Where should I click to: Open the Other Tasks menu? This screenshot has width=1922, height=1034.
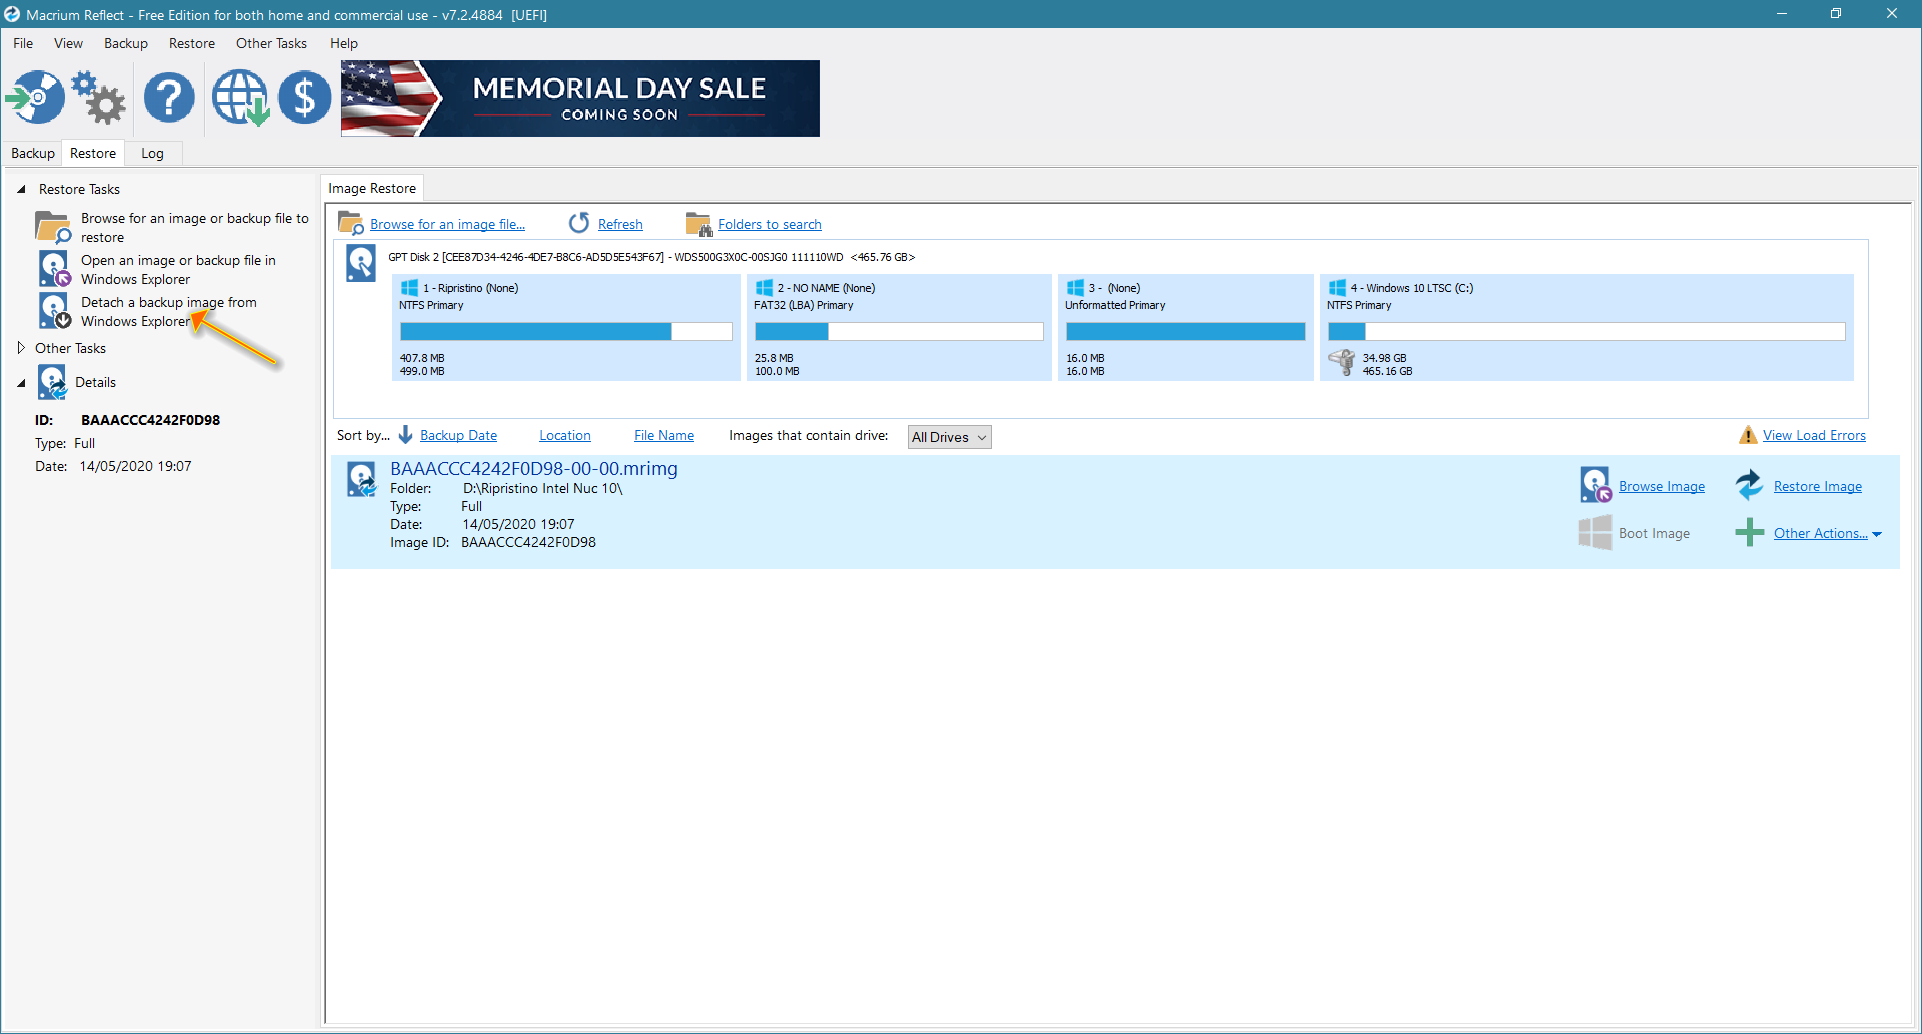271,43
